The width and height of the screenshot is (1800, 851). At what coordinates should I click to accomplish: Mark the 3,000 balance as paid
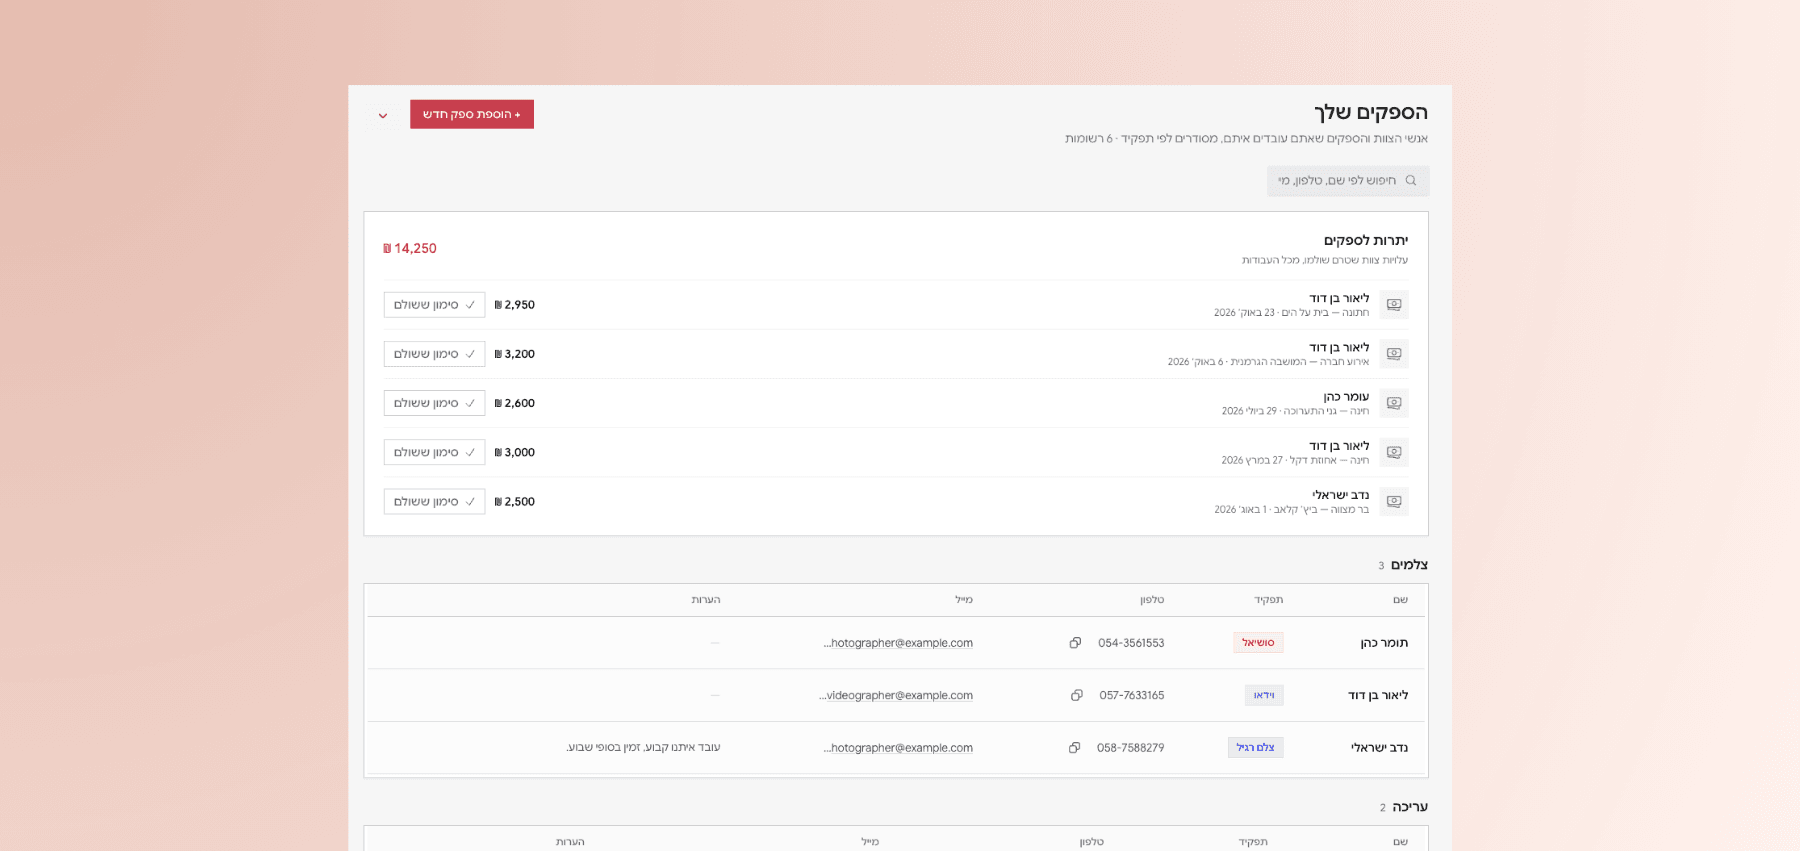[x=434, y=452]
